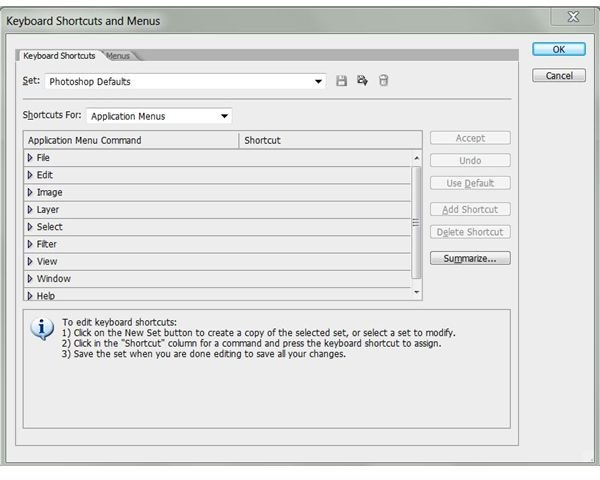Screen dimensions: 600x480
Task: Click the Application Menu Command column header
Action: pos(131,140)
